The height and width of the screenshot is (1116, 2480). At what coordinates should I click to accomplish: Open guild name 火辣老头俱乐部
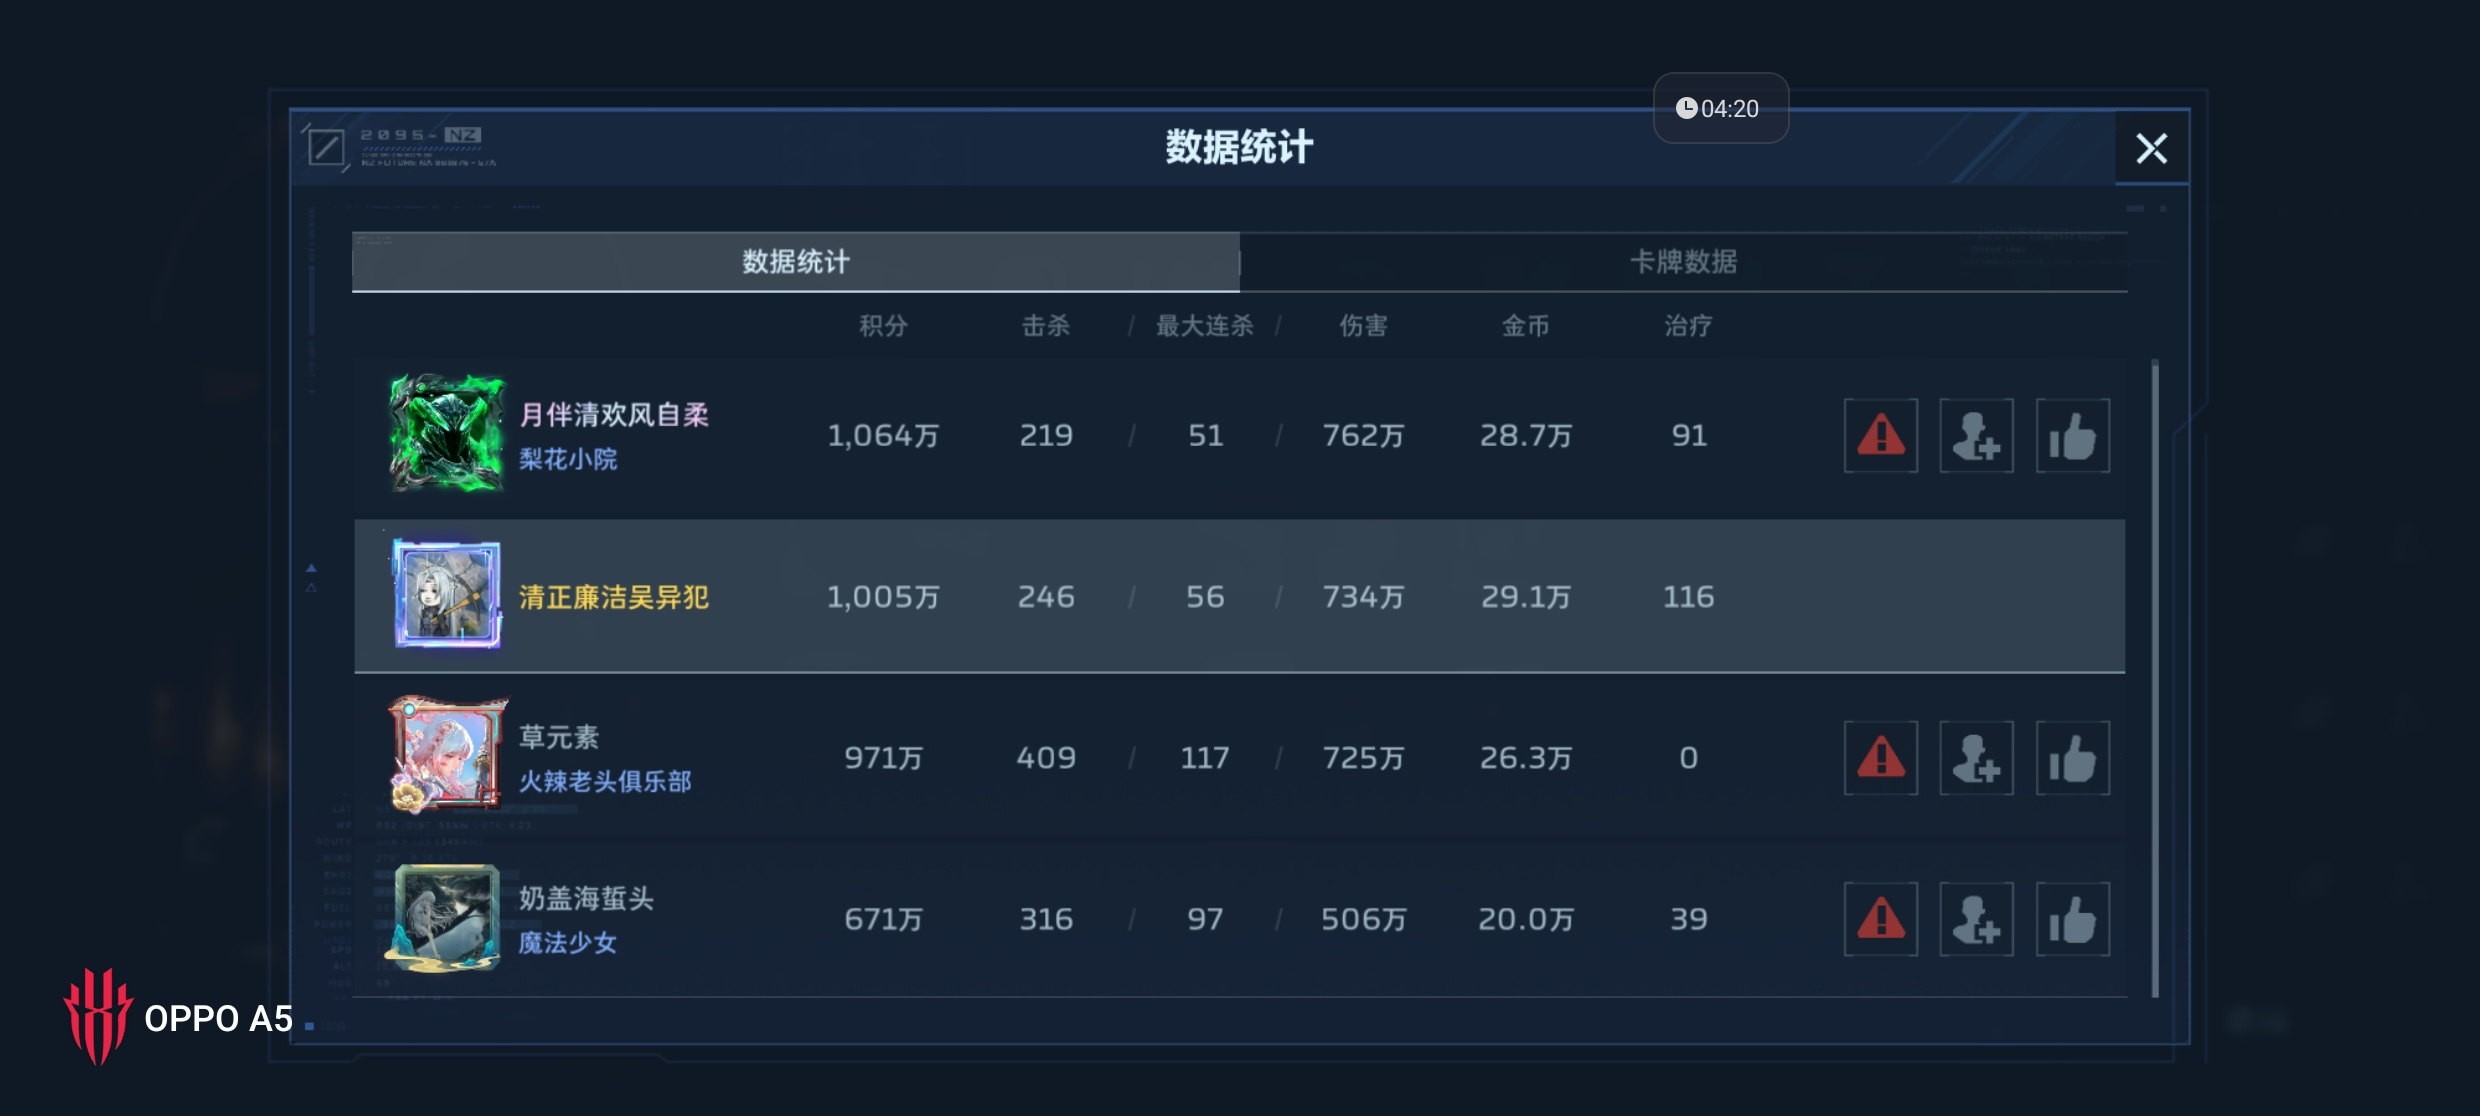605,782
